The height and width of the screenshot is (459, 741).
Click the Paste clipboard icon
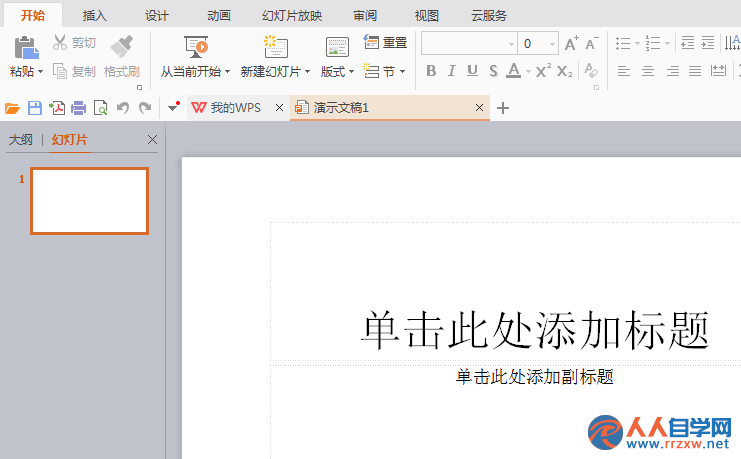tap(26, 48)
